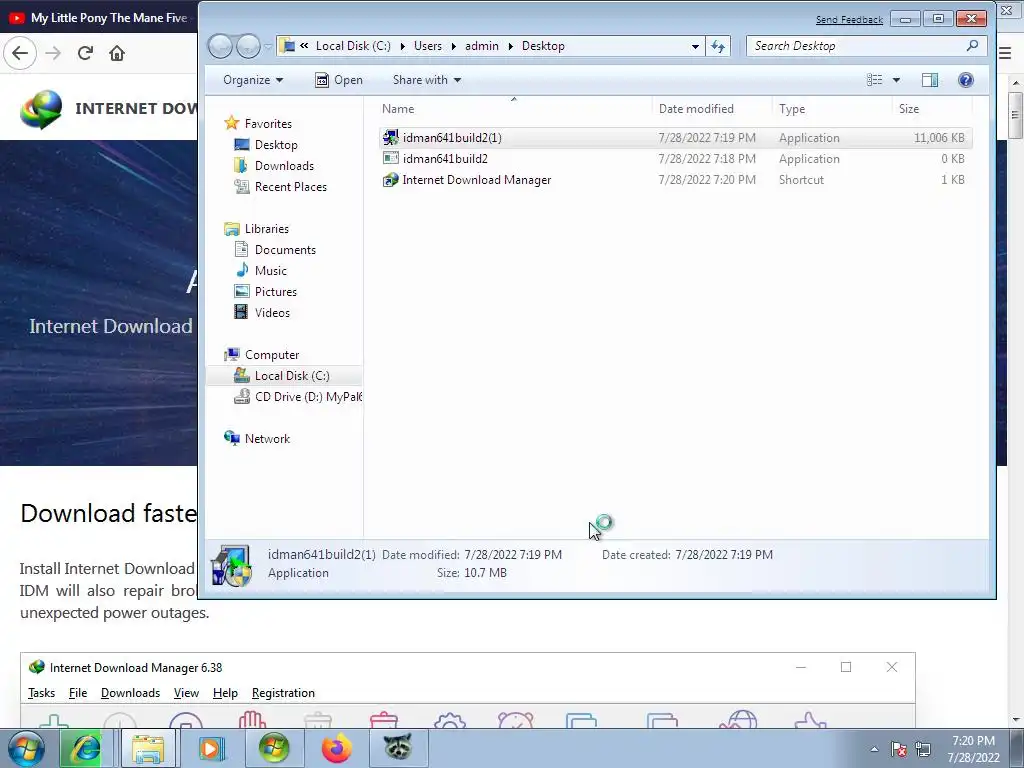This screenshot has width=1024, height=768.
Task: Click the Users breadcrumb segment
Action: pyautogui.click(x=428, y=46)
